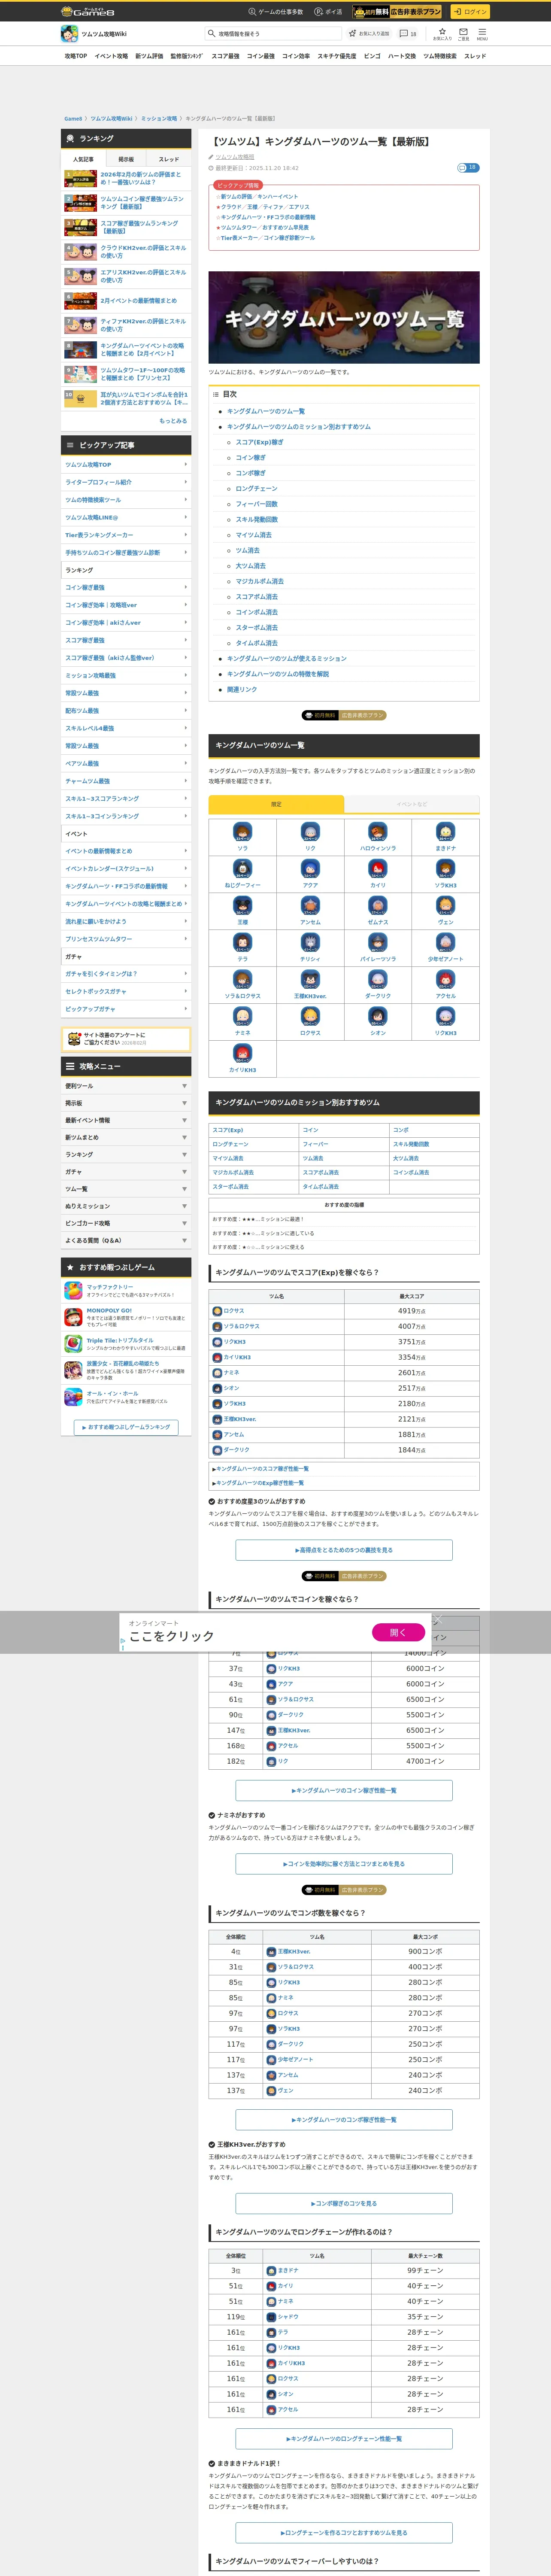Click the お気に入り star icon

click(x=442, y=33)
